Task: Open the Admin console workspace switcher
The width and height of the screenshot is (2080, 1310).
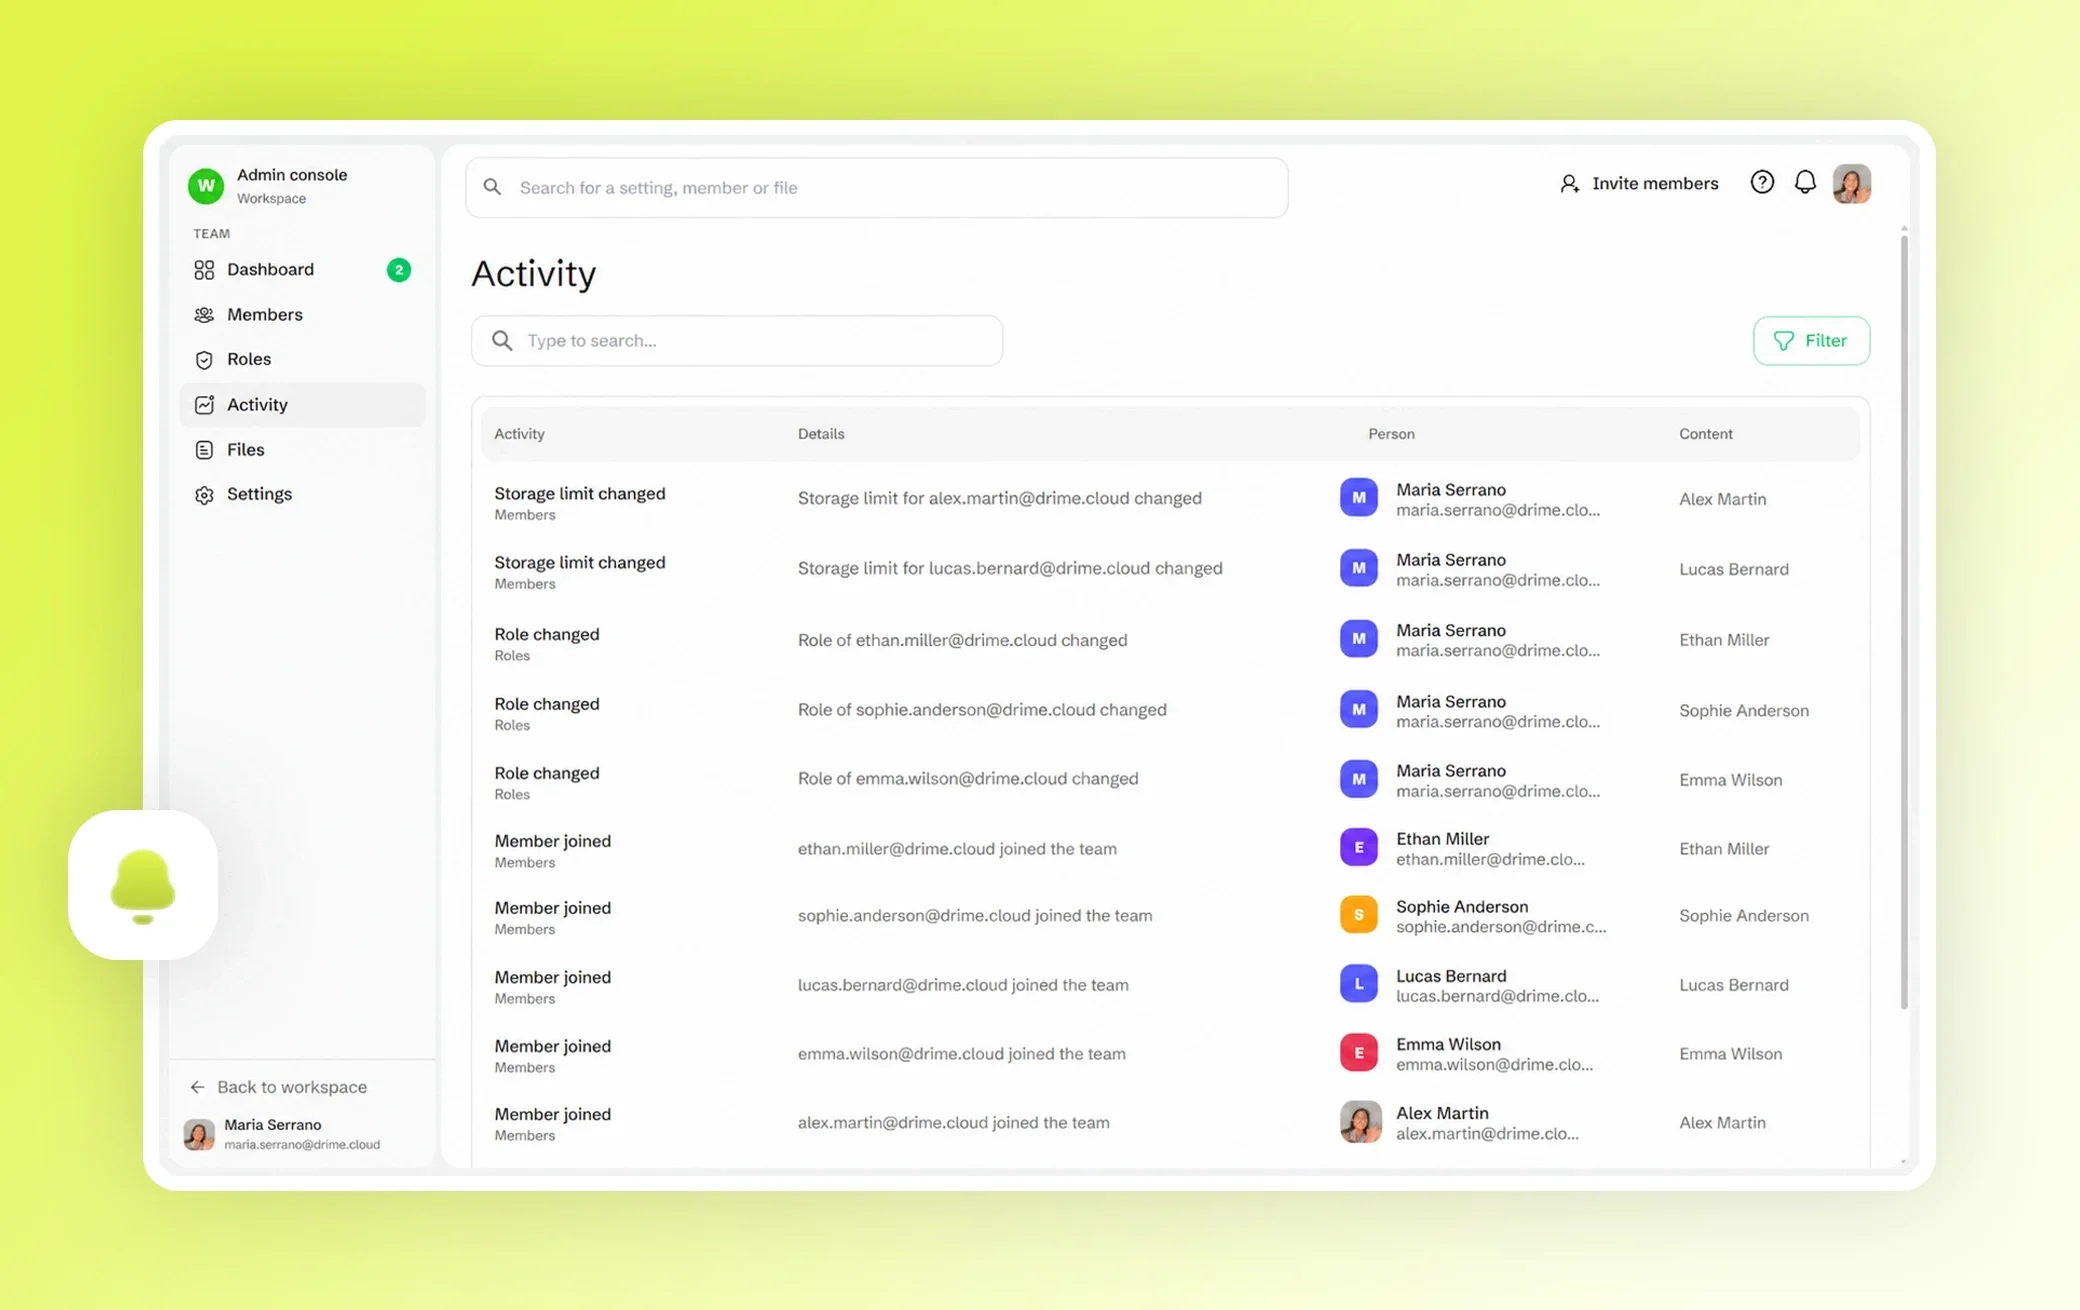Action: coord(291,186)
